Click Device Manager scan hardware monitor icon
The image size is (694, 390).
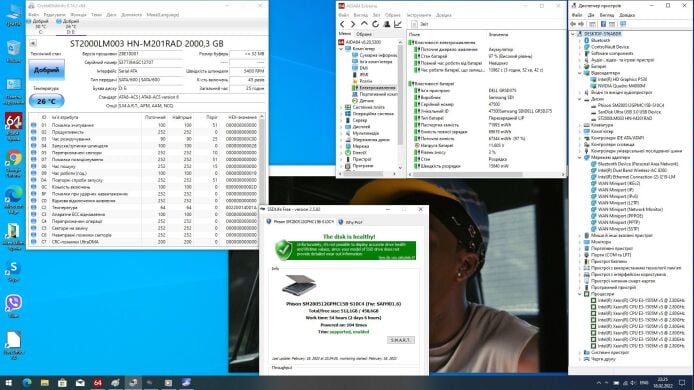[623, 24]
